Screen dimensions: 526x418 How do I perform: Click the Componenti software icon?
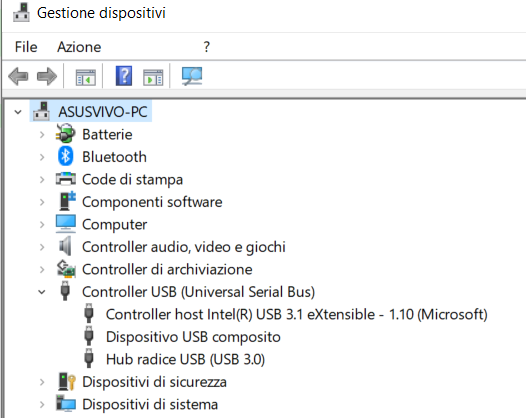click(x=67, y=201)
